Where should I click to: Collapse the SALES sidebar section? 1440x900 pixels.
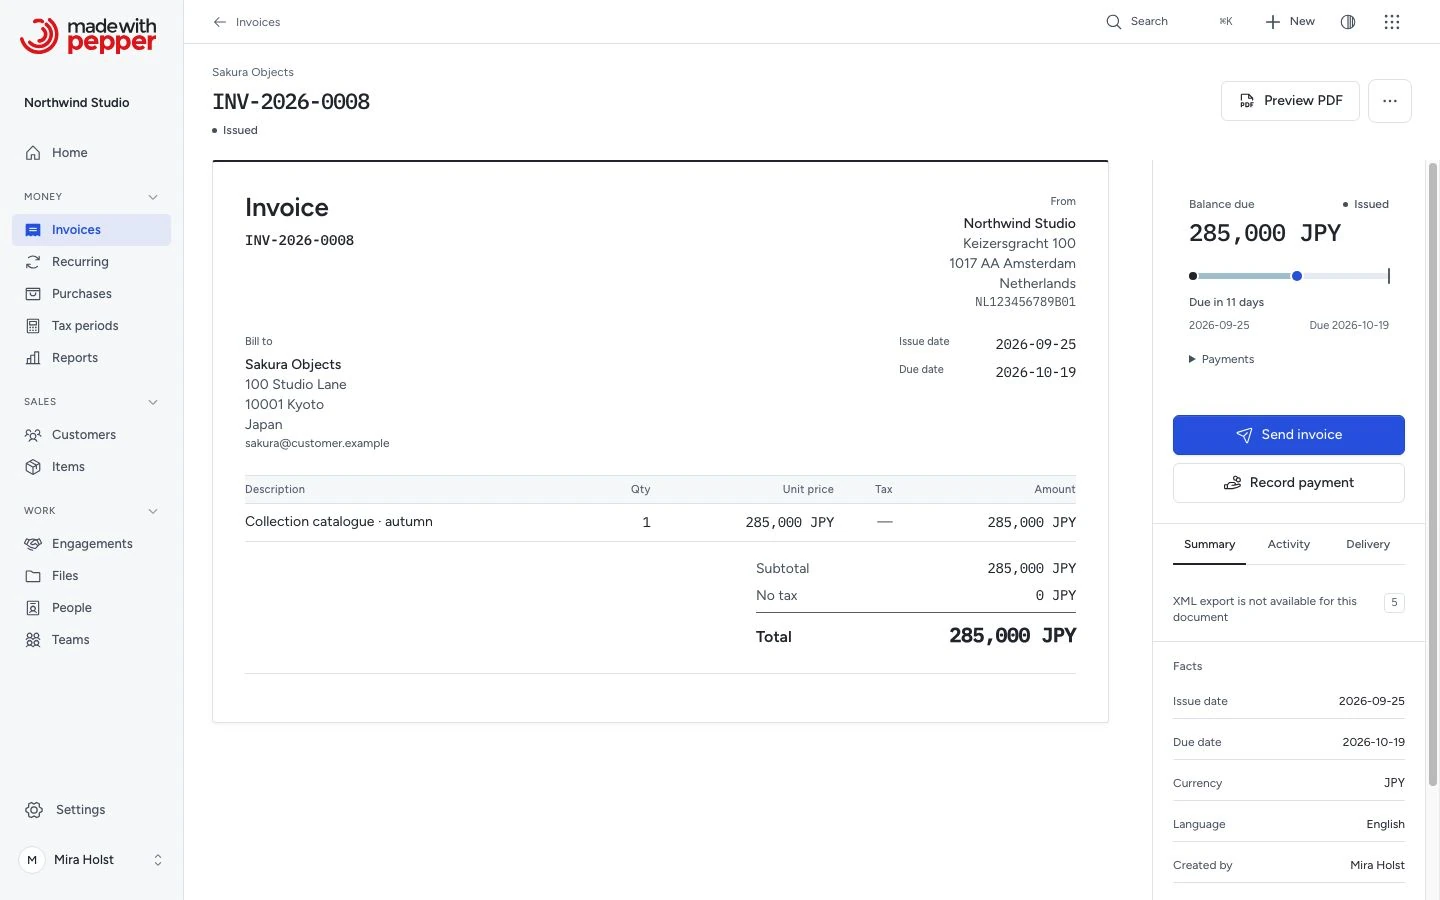point(153,402)
